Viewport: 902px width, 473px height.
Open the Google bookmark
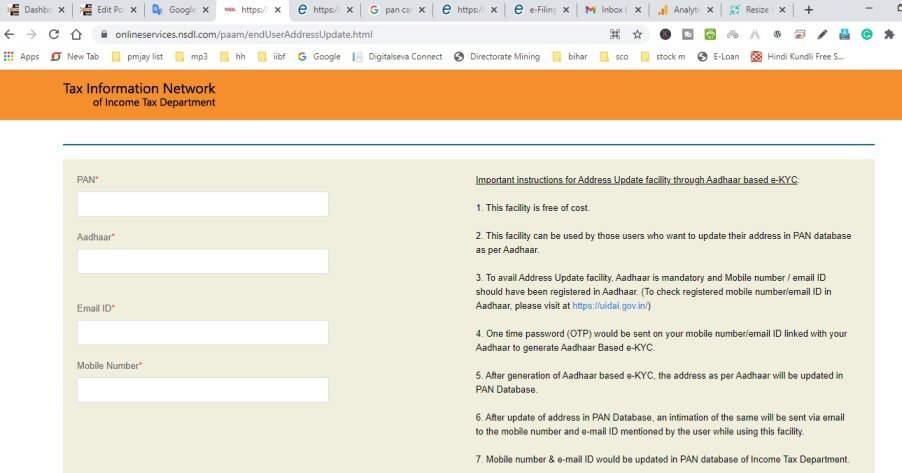point(319,56)
